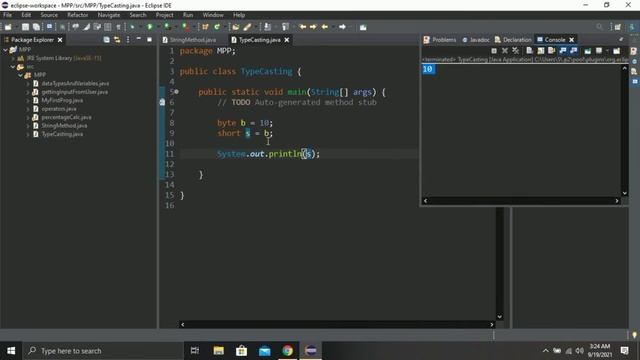Click the Clear Console icon
Viewport: 640px width, 360px height.
point(529,51)
